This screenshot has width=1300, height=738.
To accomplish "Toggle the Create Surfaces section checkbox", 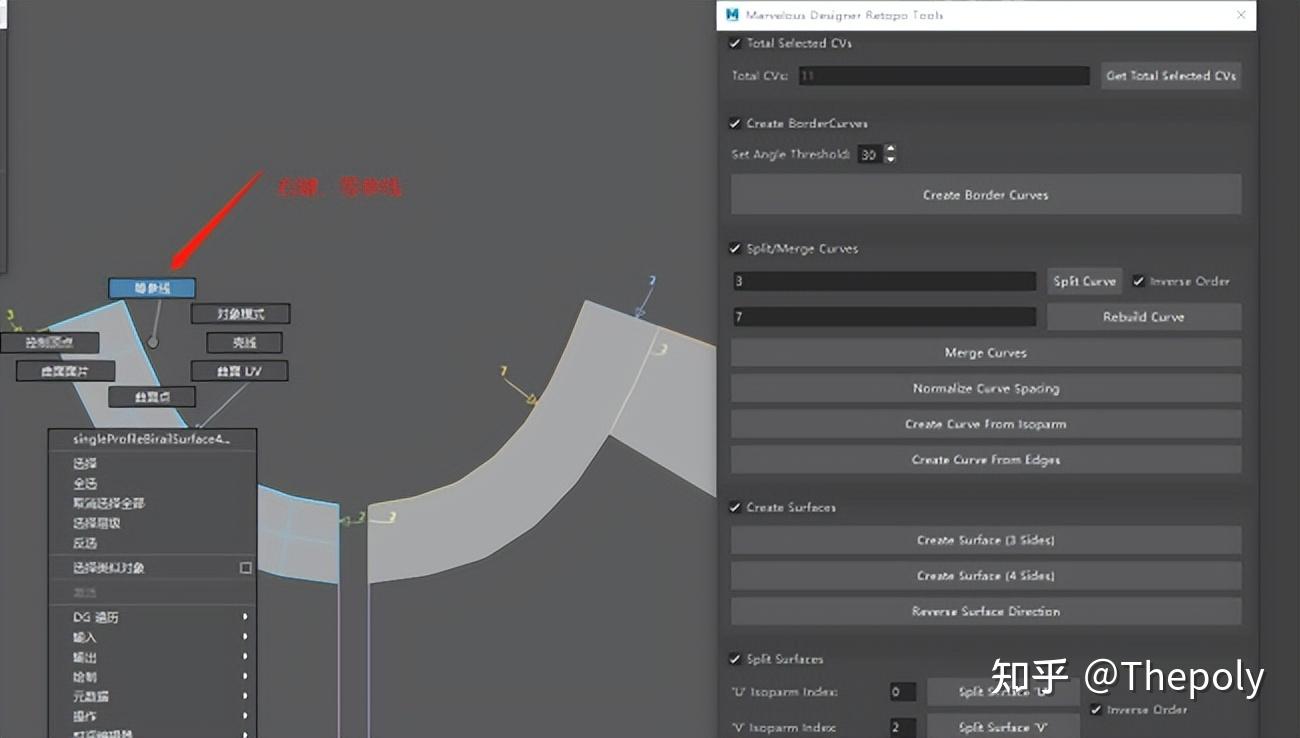I will (736, 507).
